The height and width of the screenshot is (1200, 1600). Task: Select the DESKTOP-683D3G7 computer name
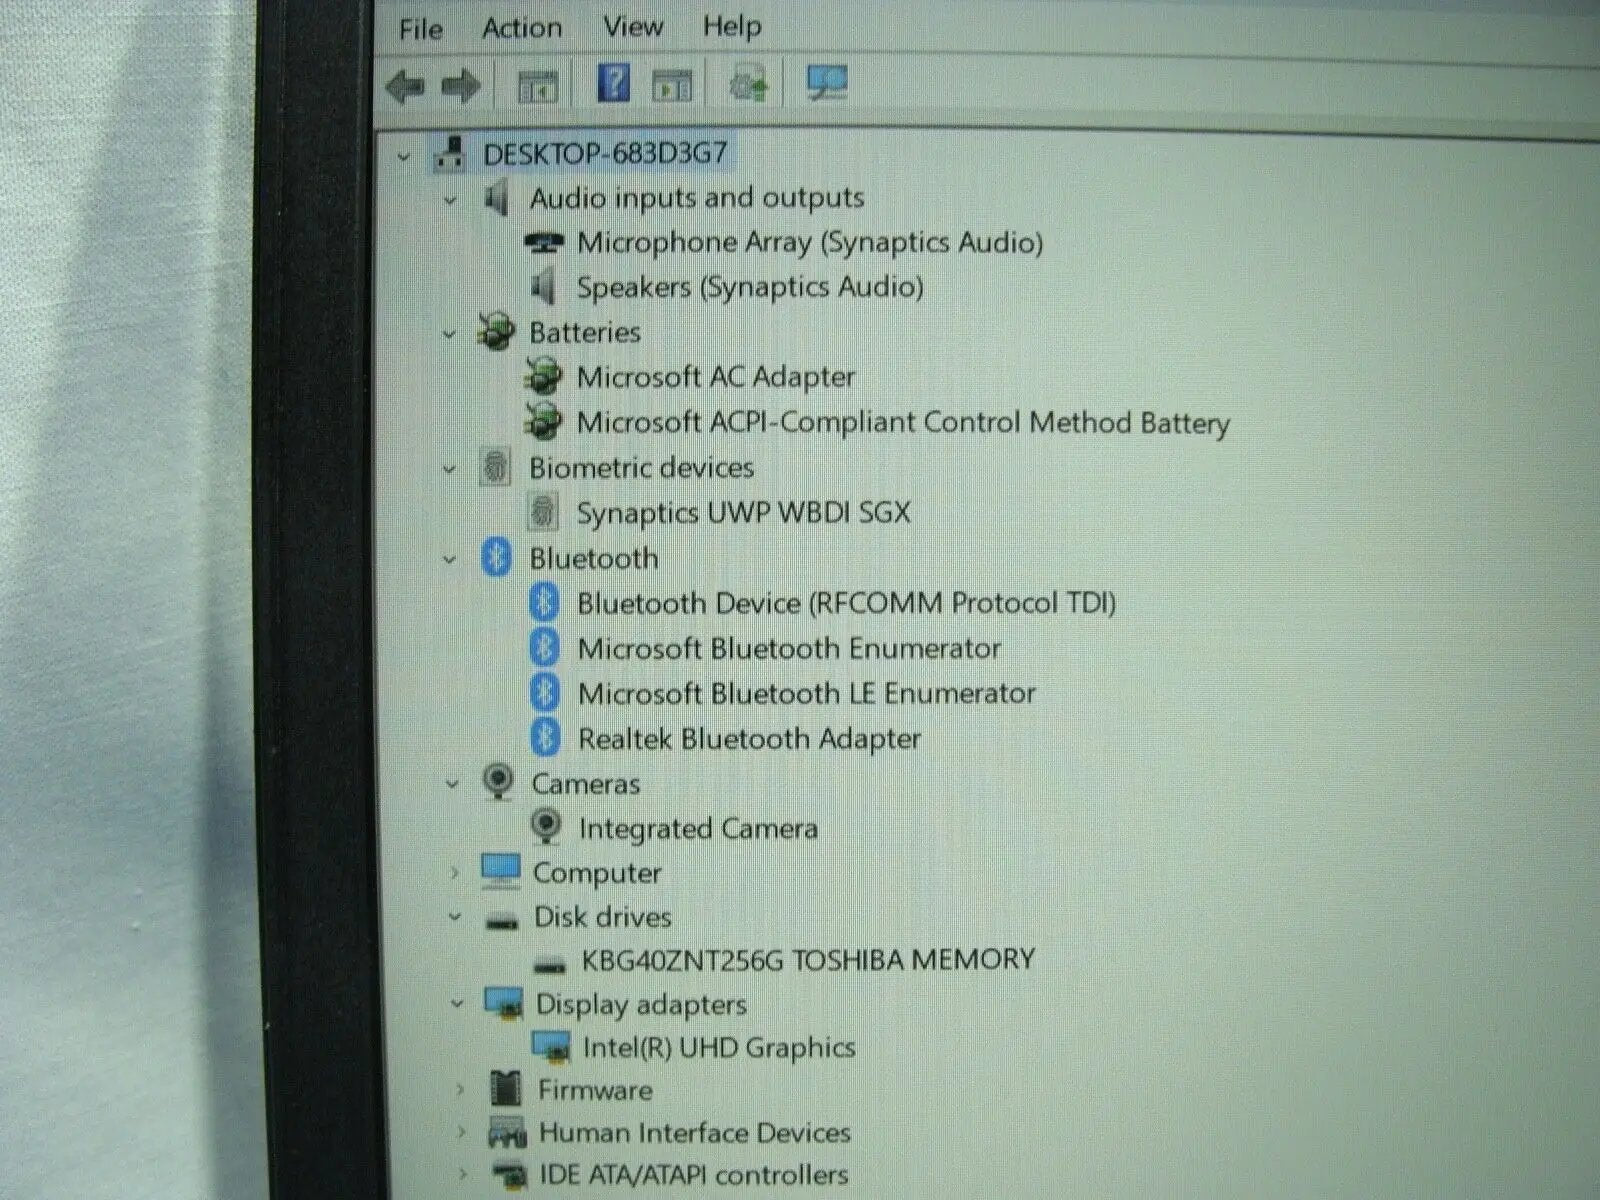[605, 153]
